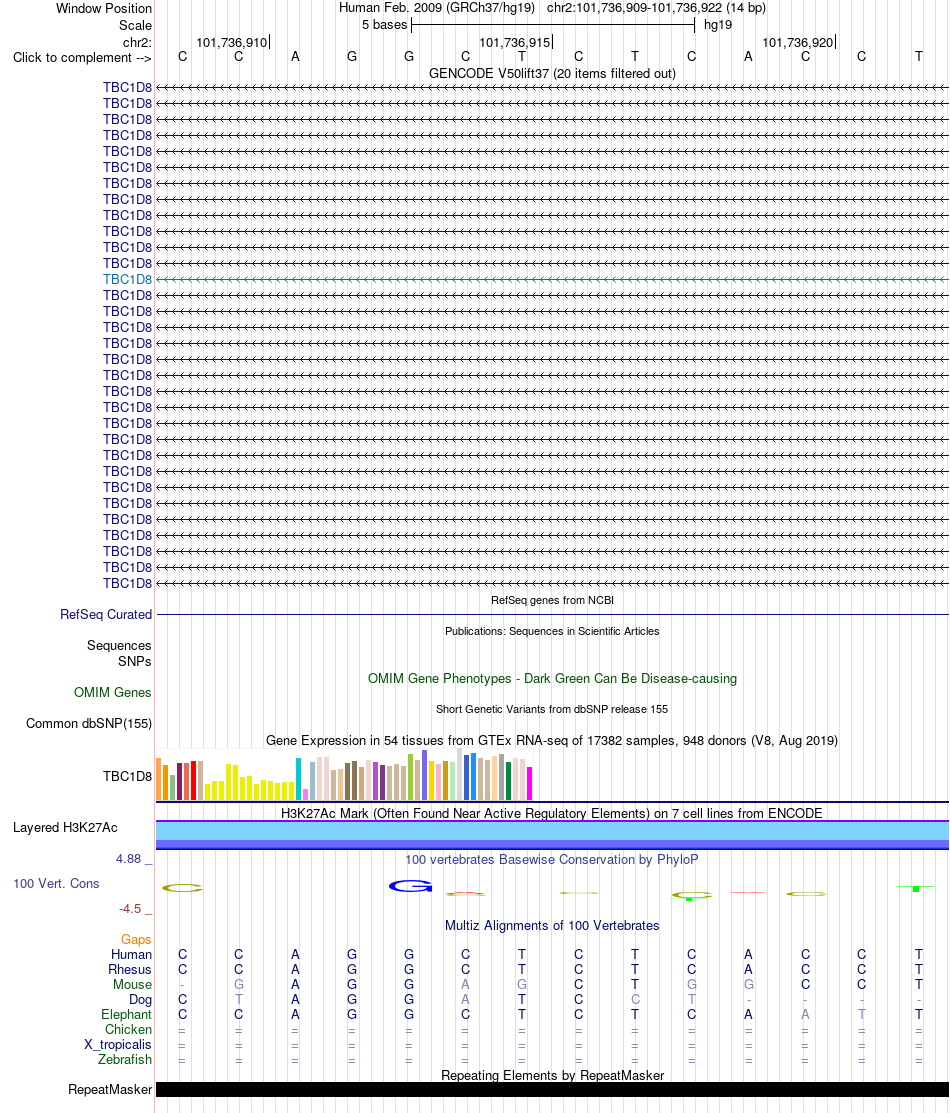Select the highlighted light-blue TBC1D8 transcript label
950x1113 pixels.
[x=127, y=279]
